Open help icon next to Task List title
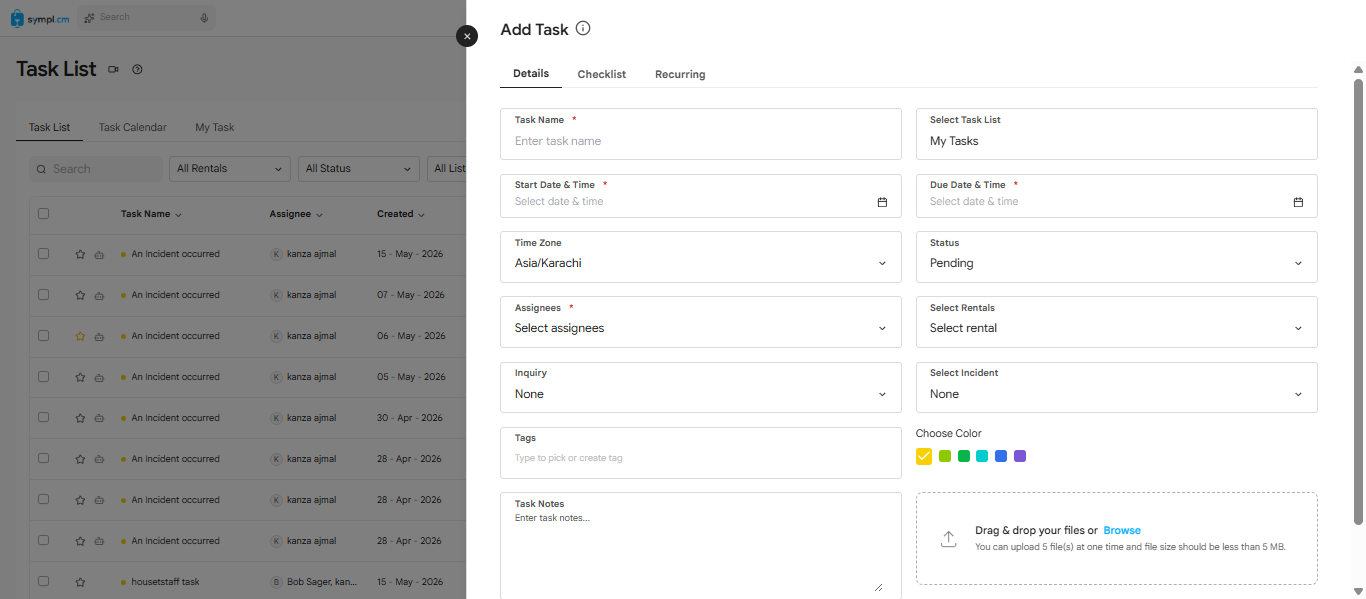 click(x=137, y=69)
